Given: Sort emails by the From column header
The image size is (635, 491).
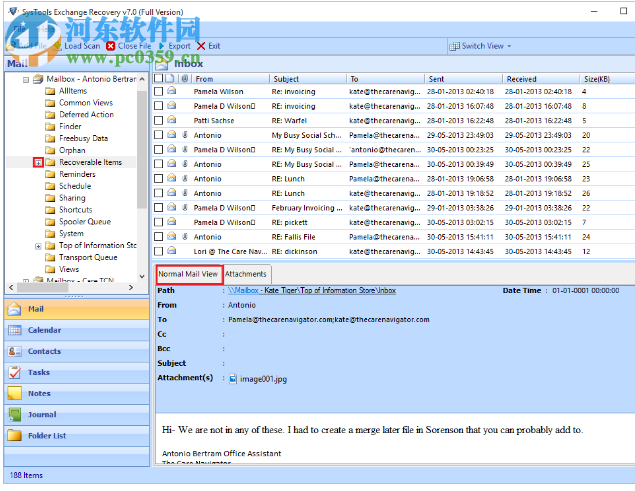Looking at the screenshot, I should coord(231,79).
